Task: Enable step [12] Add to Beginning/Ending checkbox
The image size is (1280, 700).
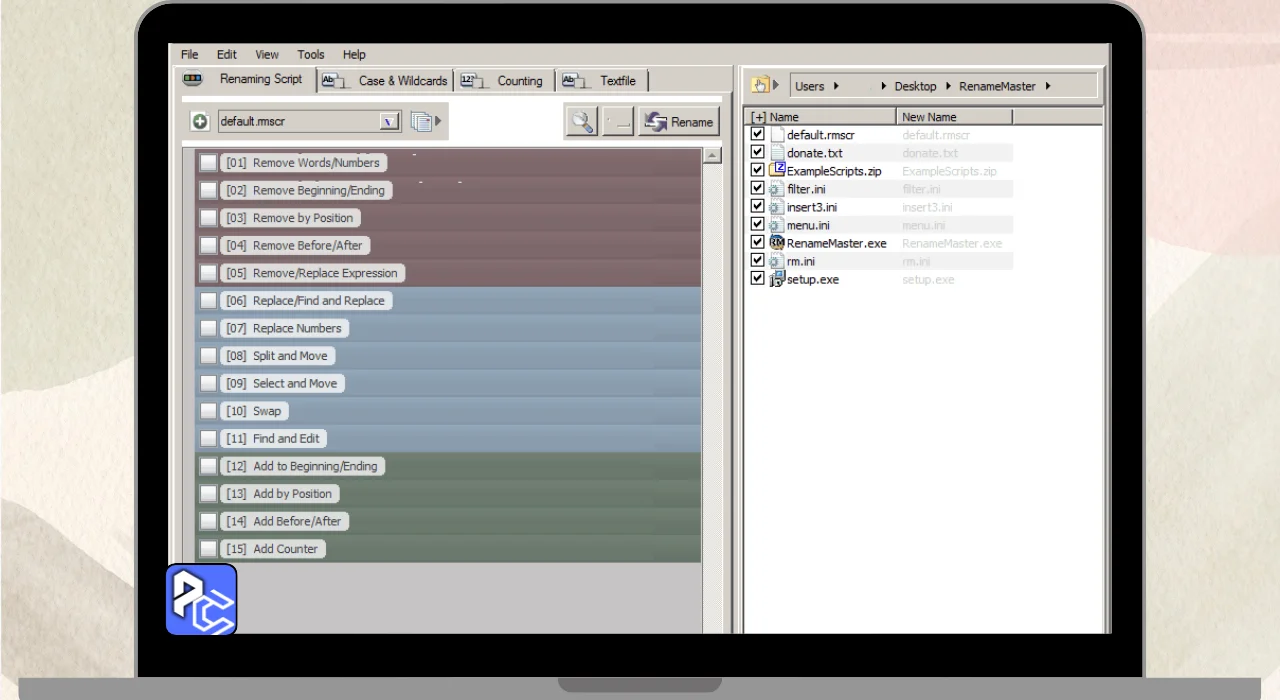Action: click(208, 466)
